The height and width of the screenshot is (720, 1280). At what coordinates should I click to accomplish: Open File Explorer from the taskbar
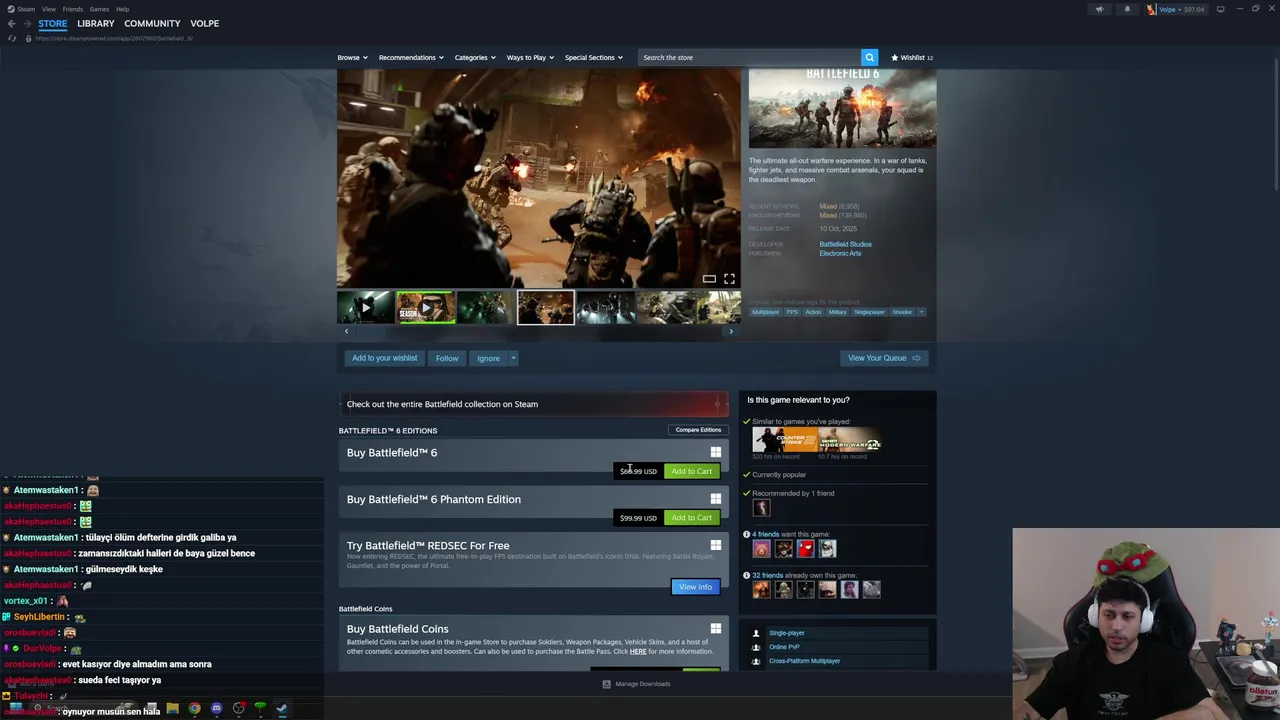(172, 708)
